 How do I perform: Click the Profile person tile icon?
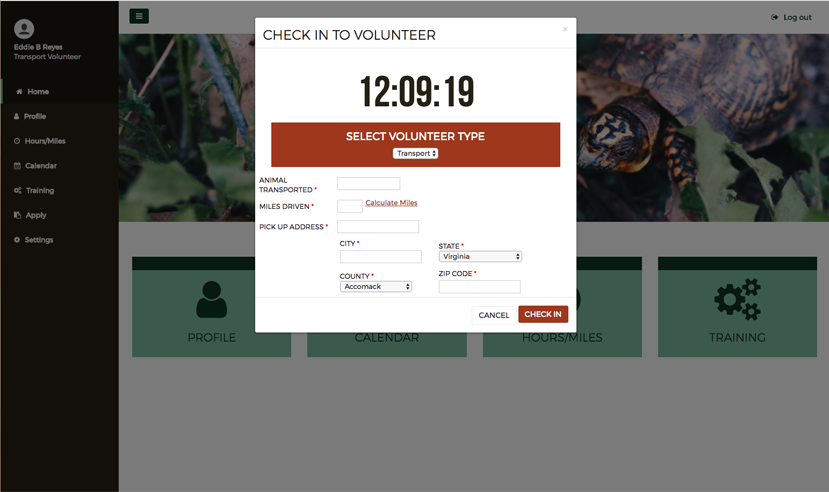coord(211,299)
